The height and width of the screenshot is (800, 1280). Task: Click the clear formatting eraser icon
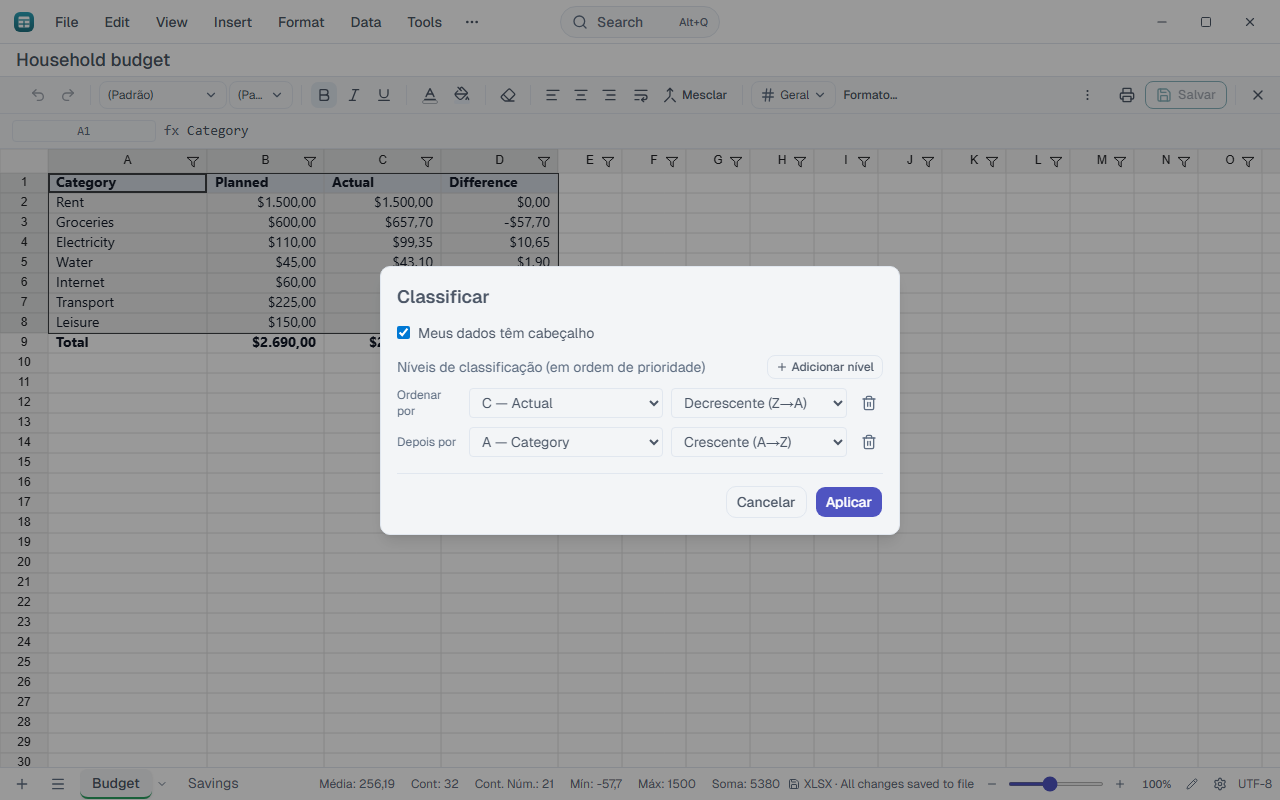coord(508,95)
